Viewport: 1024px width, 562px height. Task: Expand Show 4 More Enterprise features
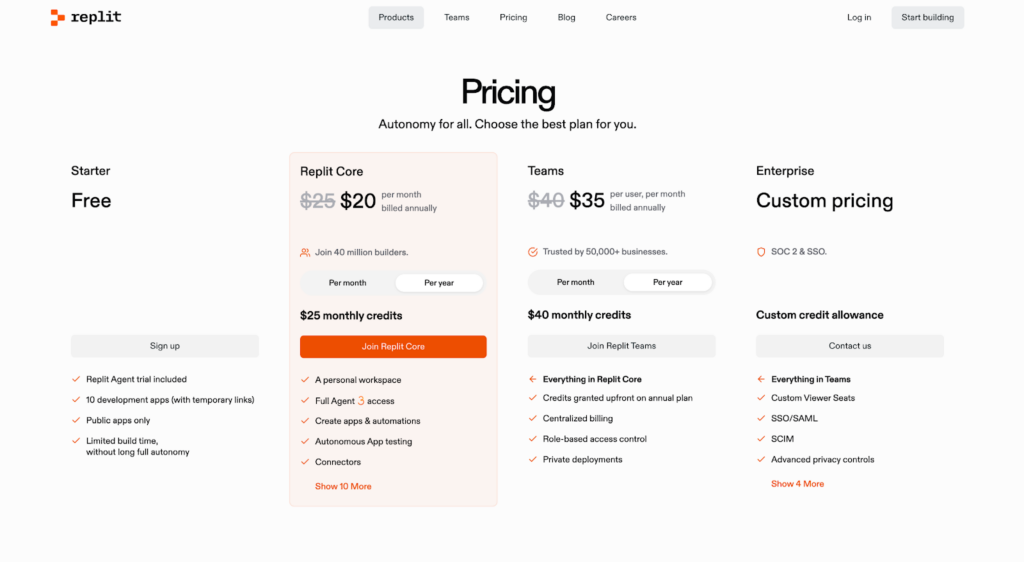tap(797, 484)
